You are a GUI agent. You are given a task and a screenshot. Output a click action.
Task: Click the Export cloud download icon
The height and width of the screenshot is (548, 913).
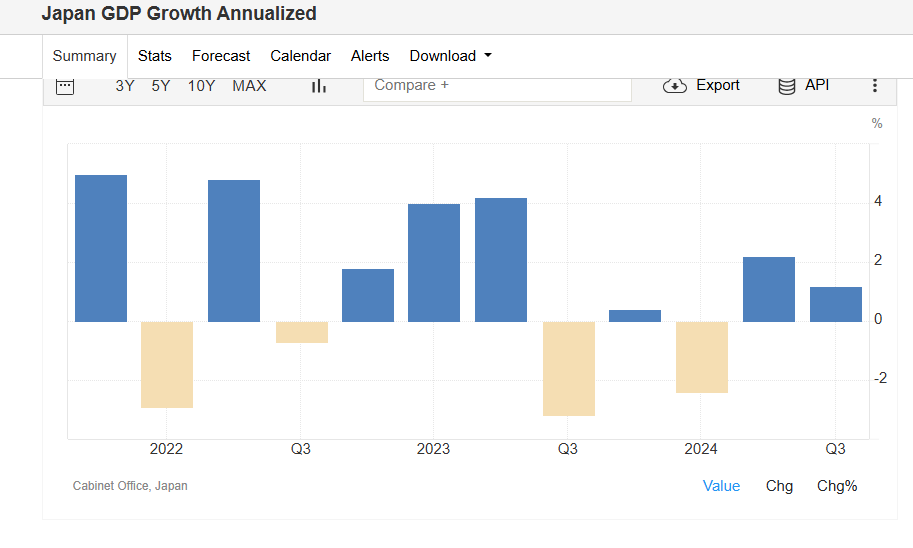(675, 86)
